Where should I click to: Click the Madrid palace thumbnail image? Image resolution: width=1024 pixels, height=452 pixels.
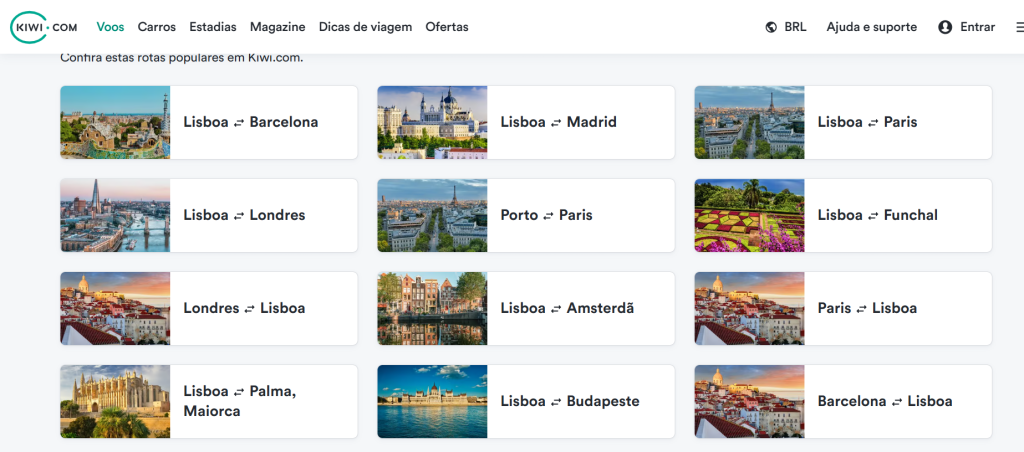pyautogui.click(x=432, y=122)
